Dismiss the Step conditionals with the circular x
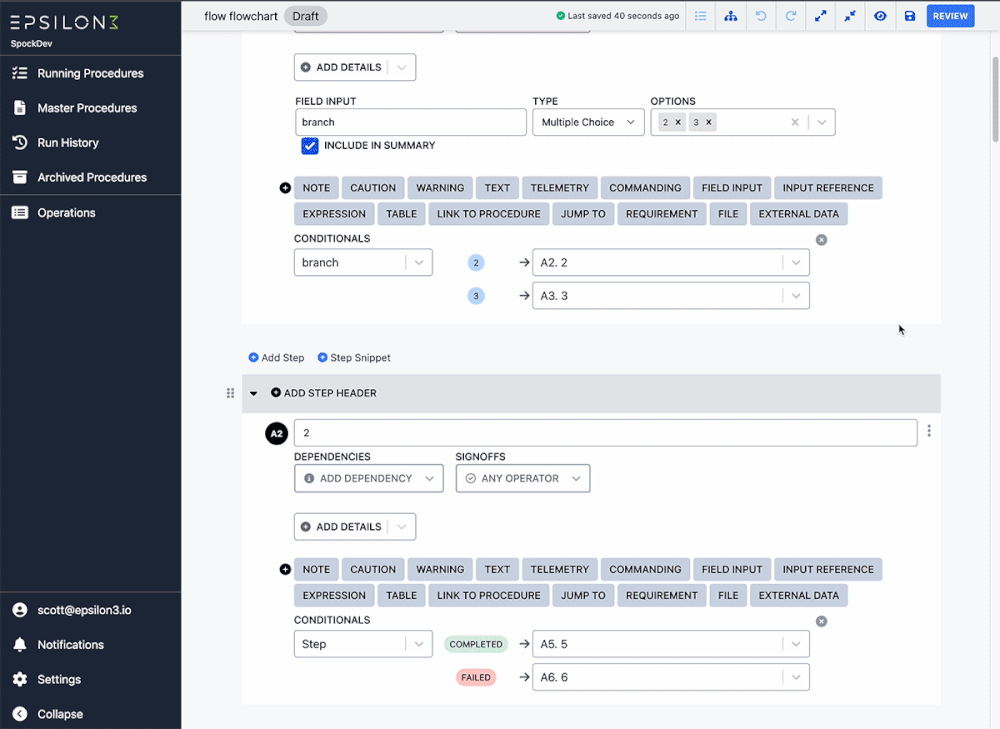Viewport: 1000px width, 729px height. tap(821, 621)
